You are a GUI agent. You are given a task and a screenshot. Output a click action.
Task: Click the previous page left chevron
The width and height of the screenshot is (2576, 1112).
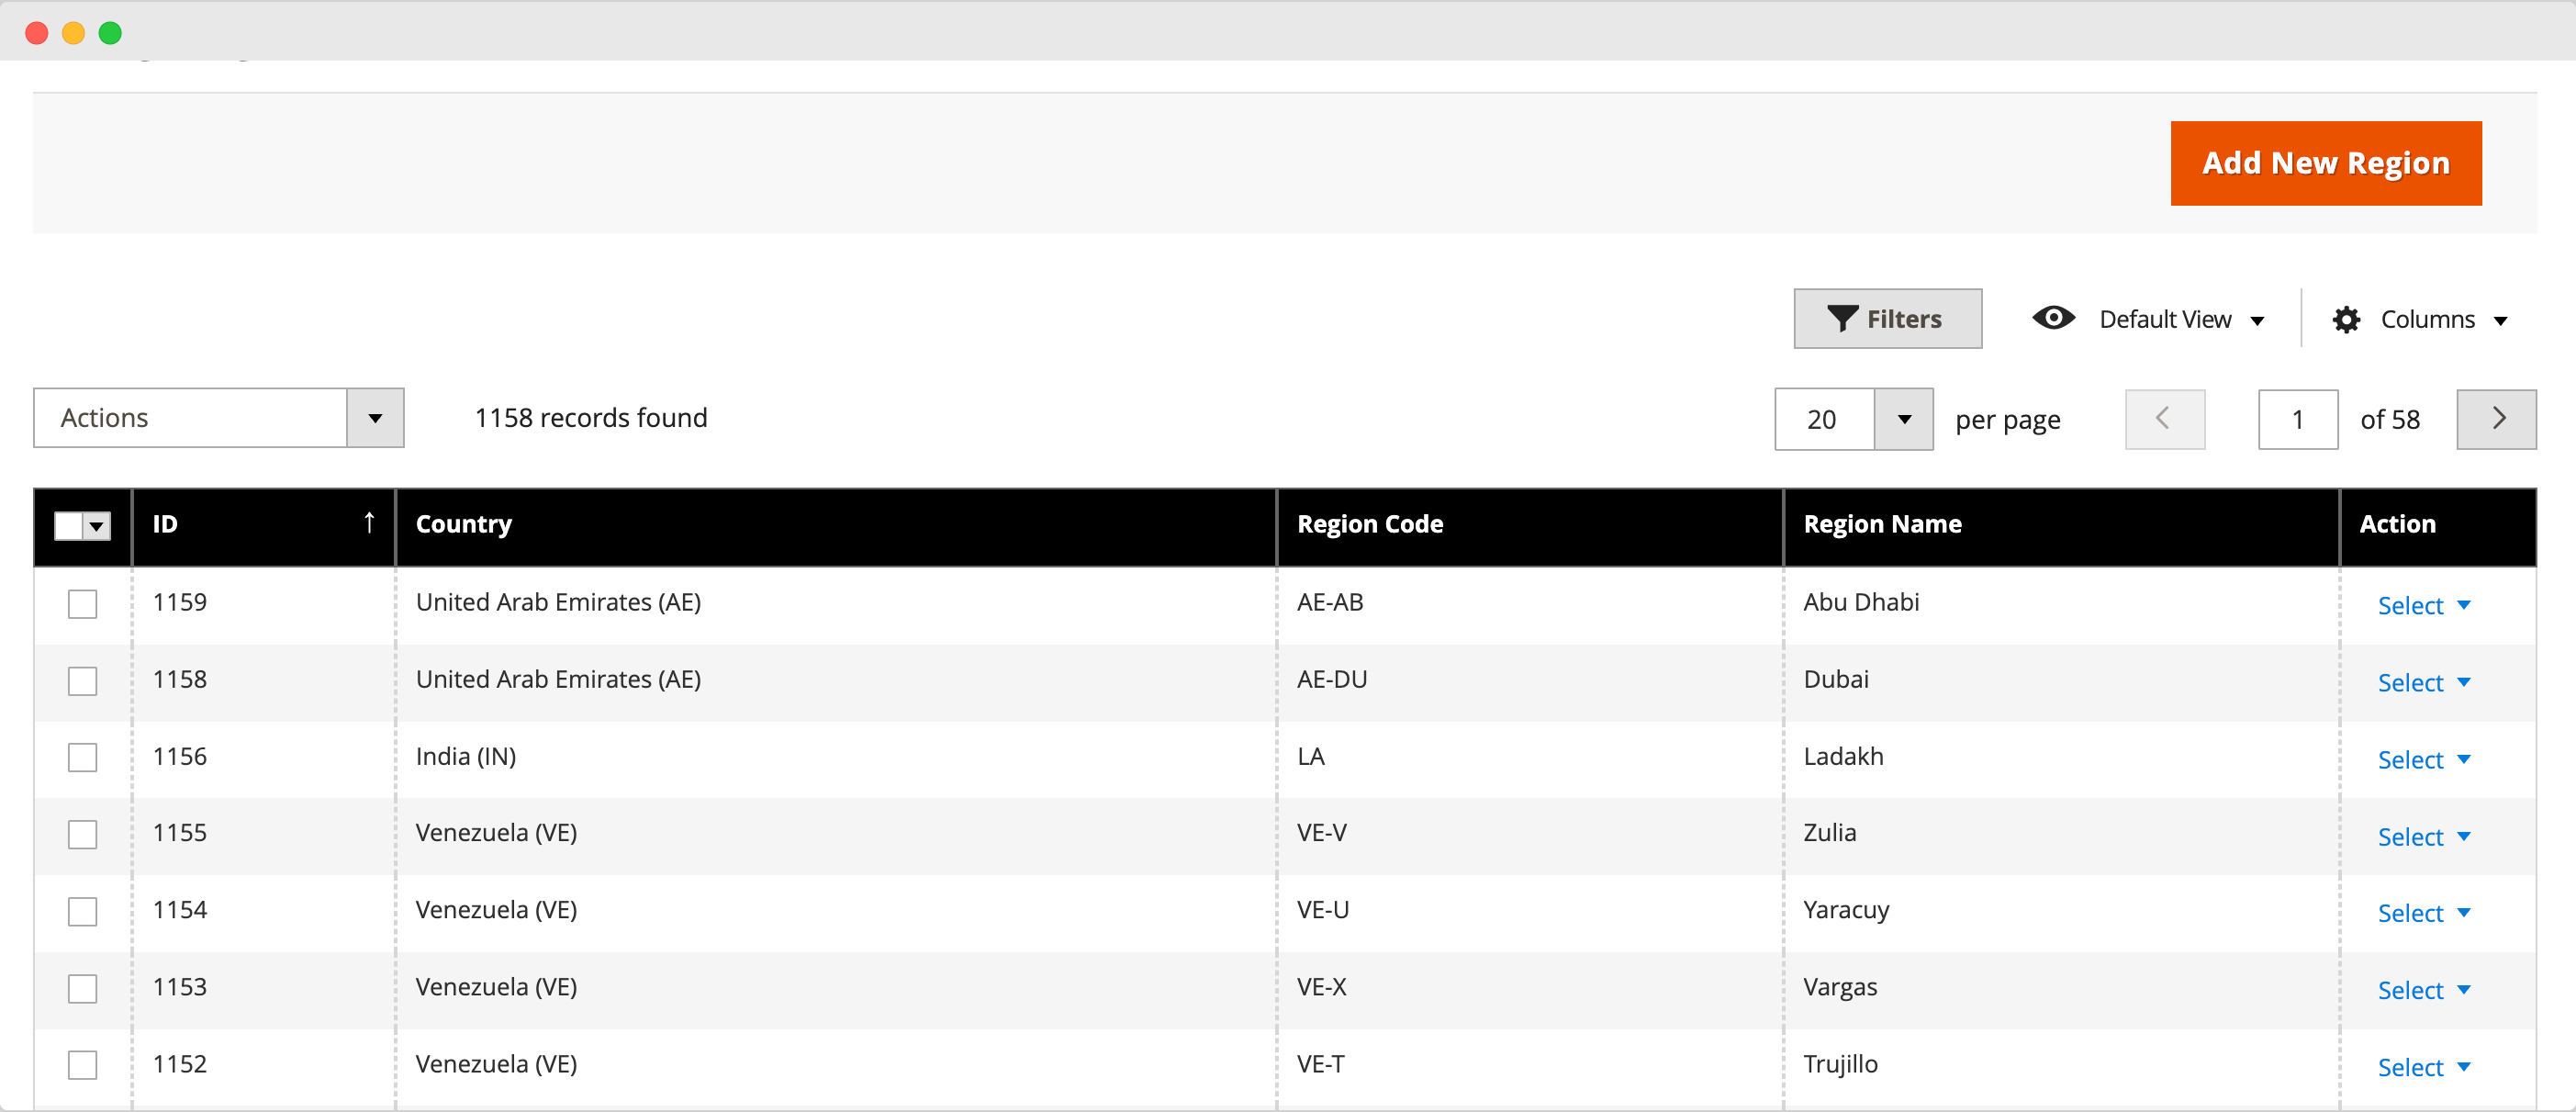(2164, 419)
